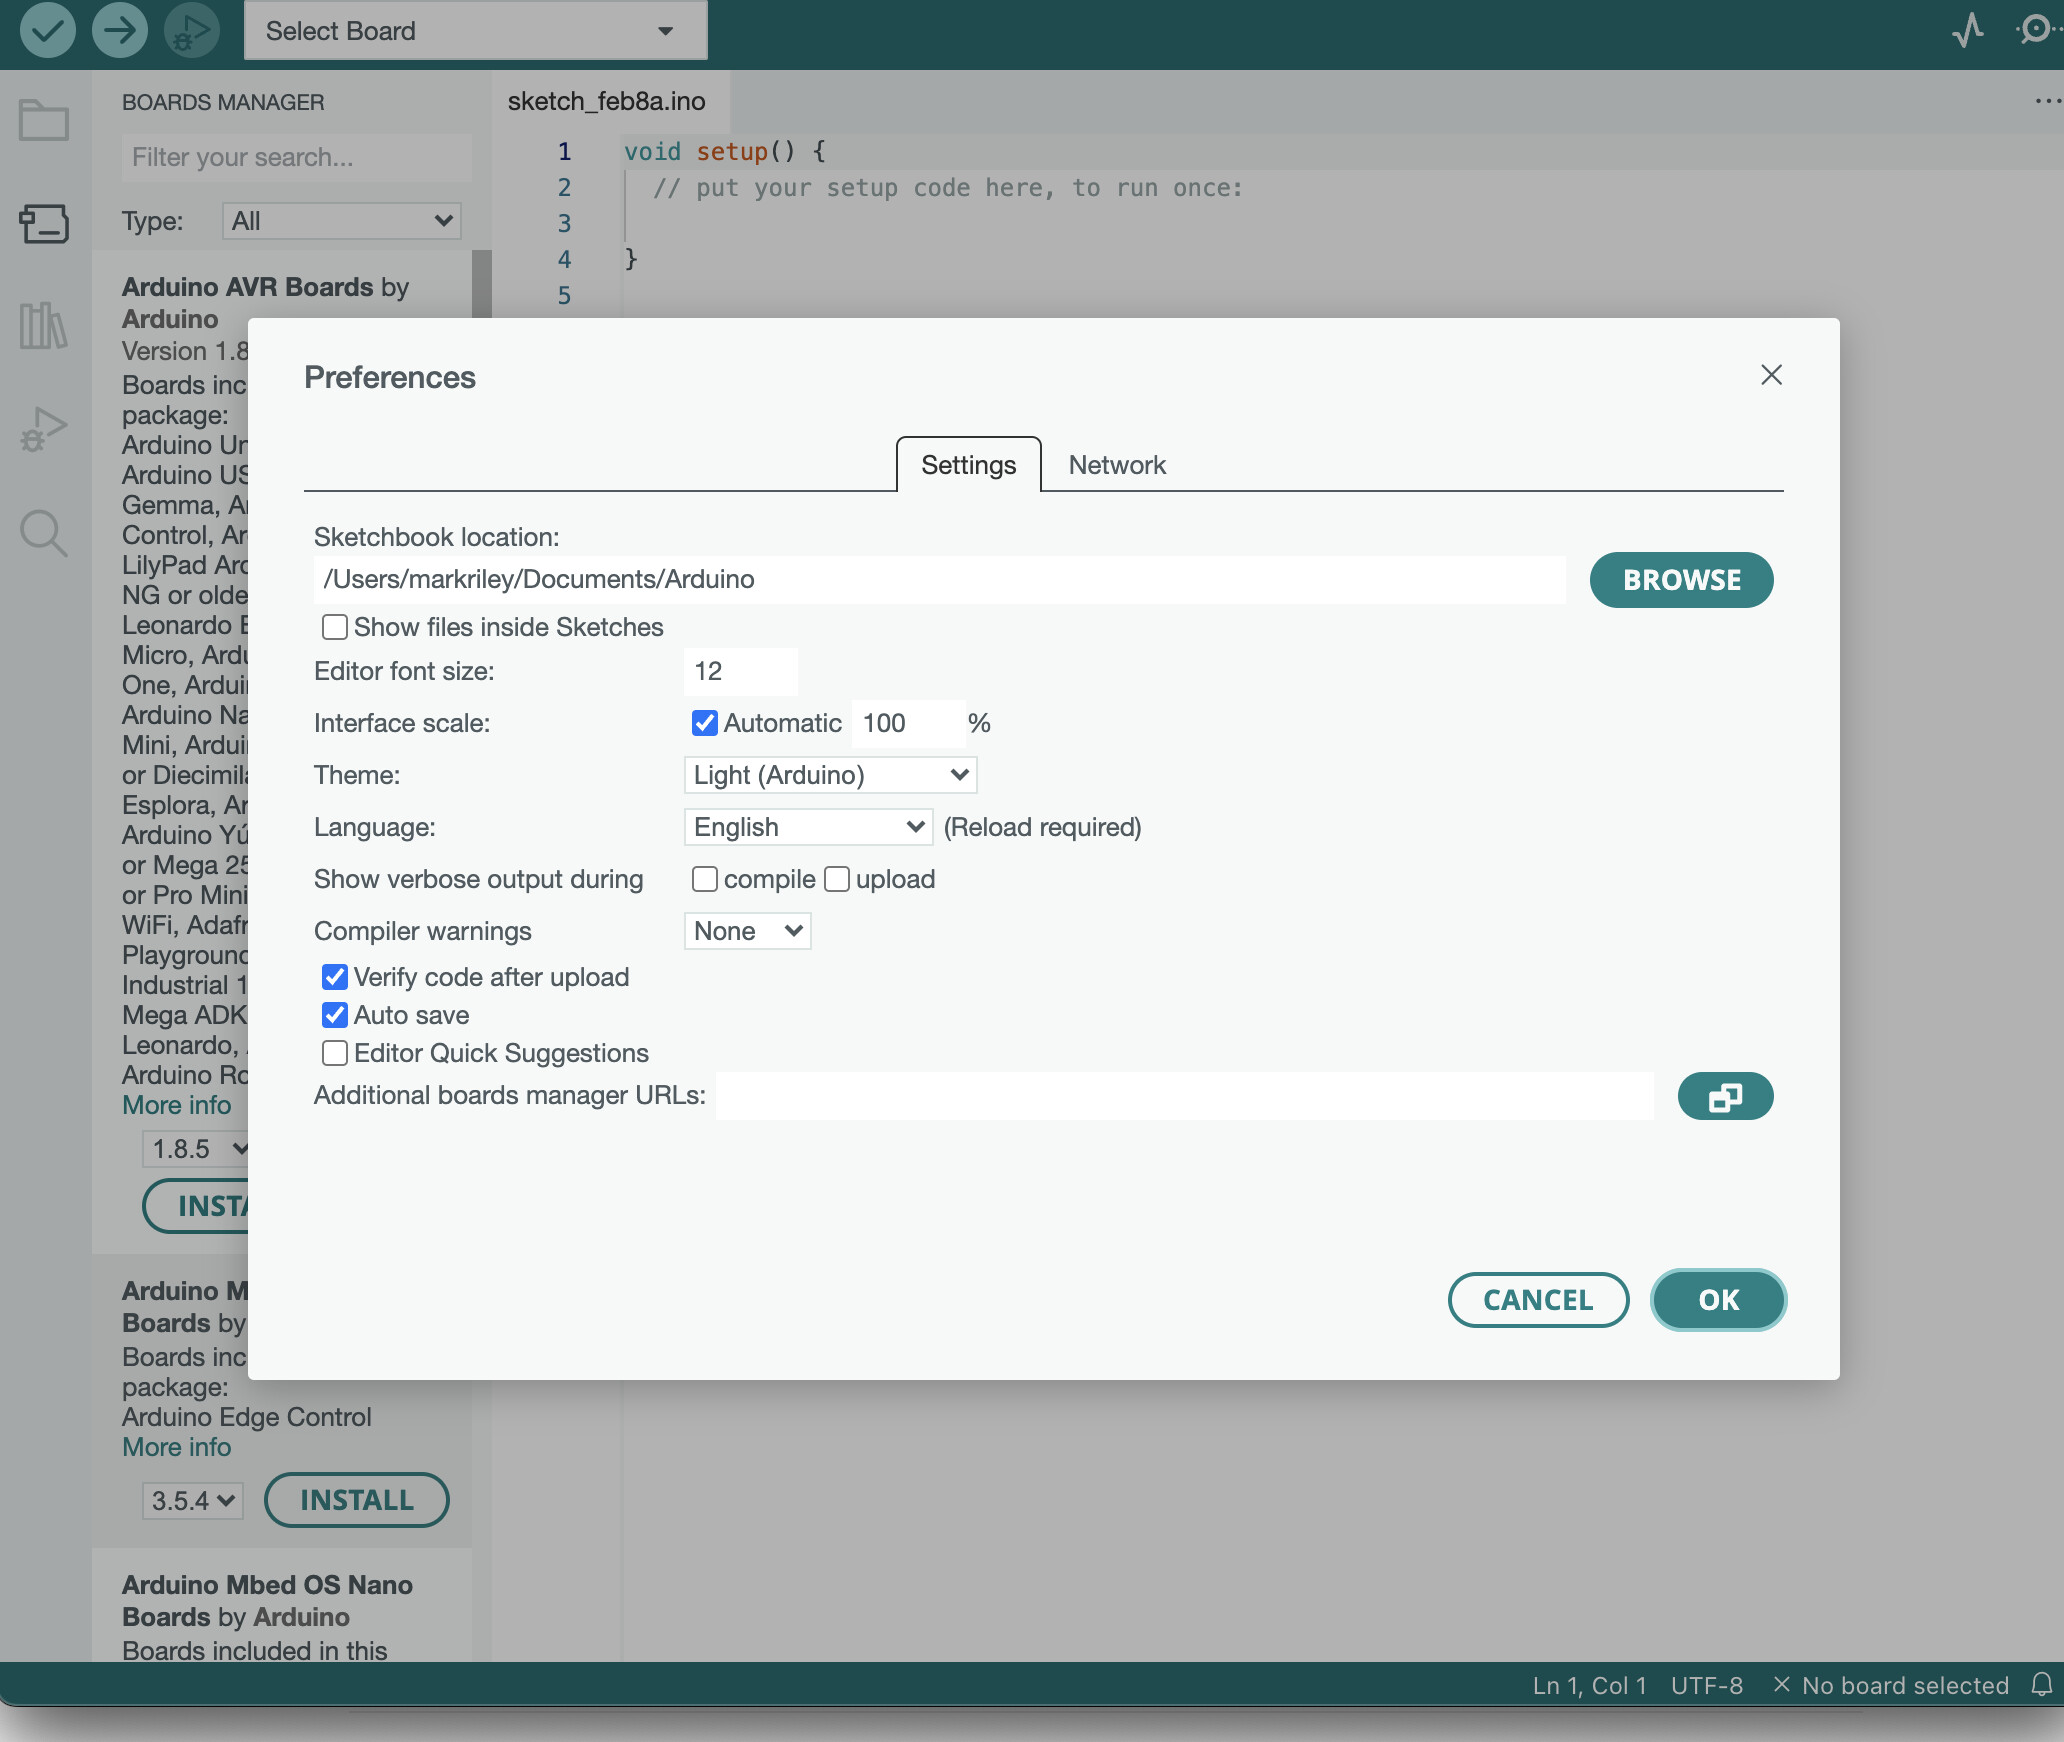This screenshot has width=2064, height=1742.
Task: Click OK to save preferences
Action: click(x=1718, y=1300)
